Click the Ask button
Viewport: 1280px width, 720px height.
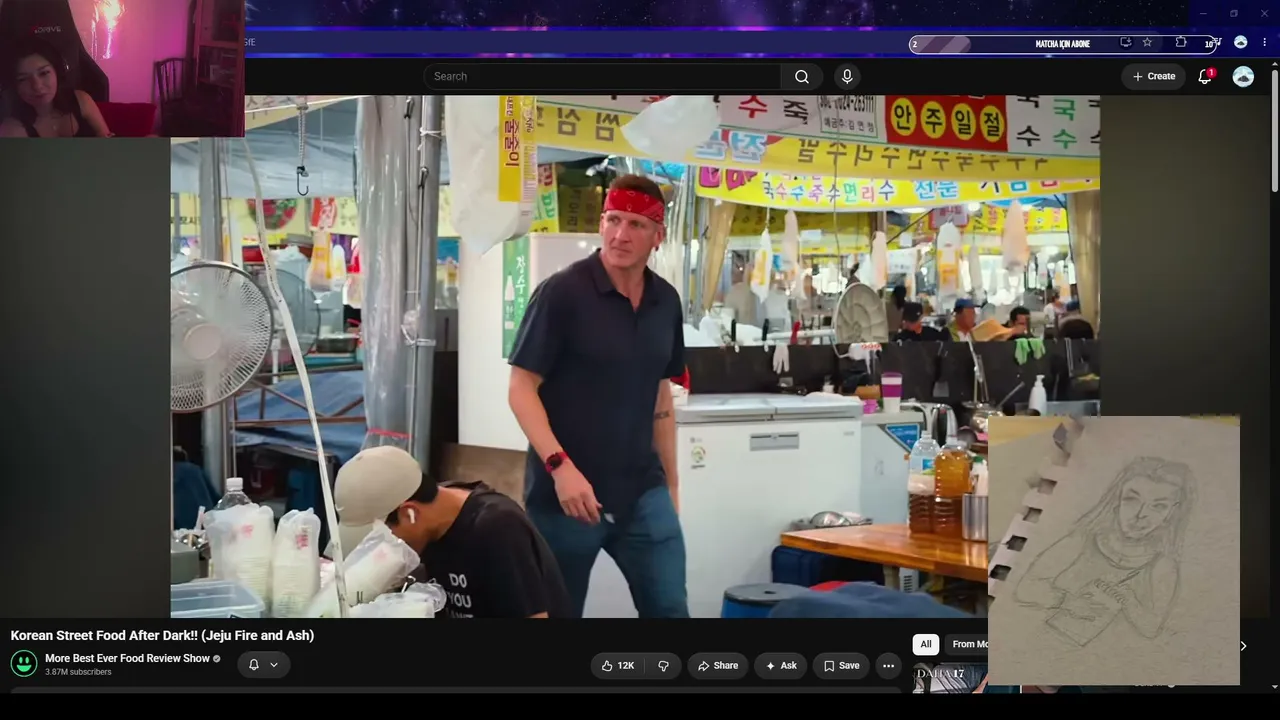[781, 665]
